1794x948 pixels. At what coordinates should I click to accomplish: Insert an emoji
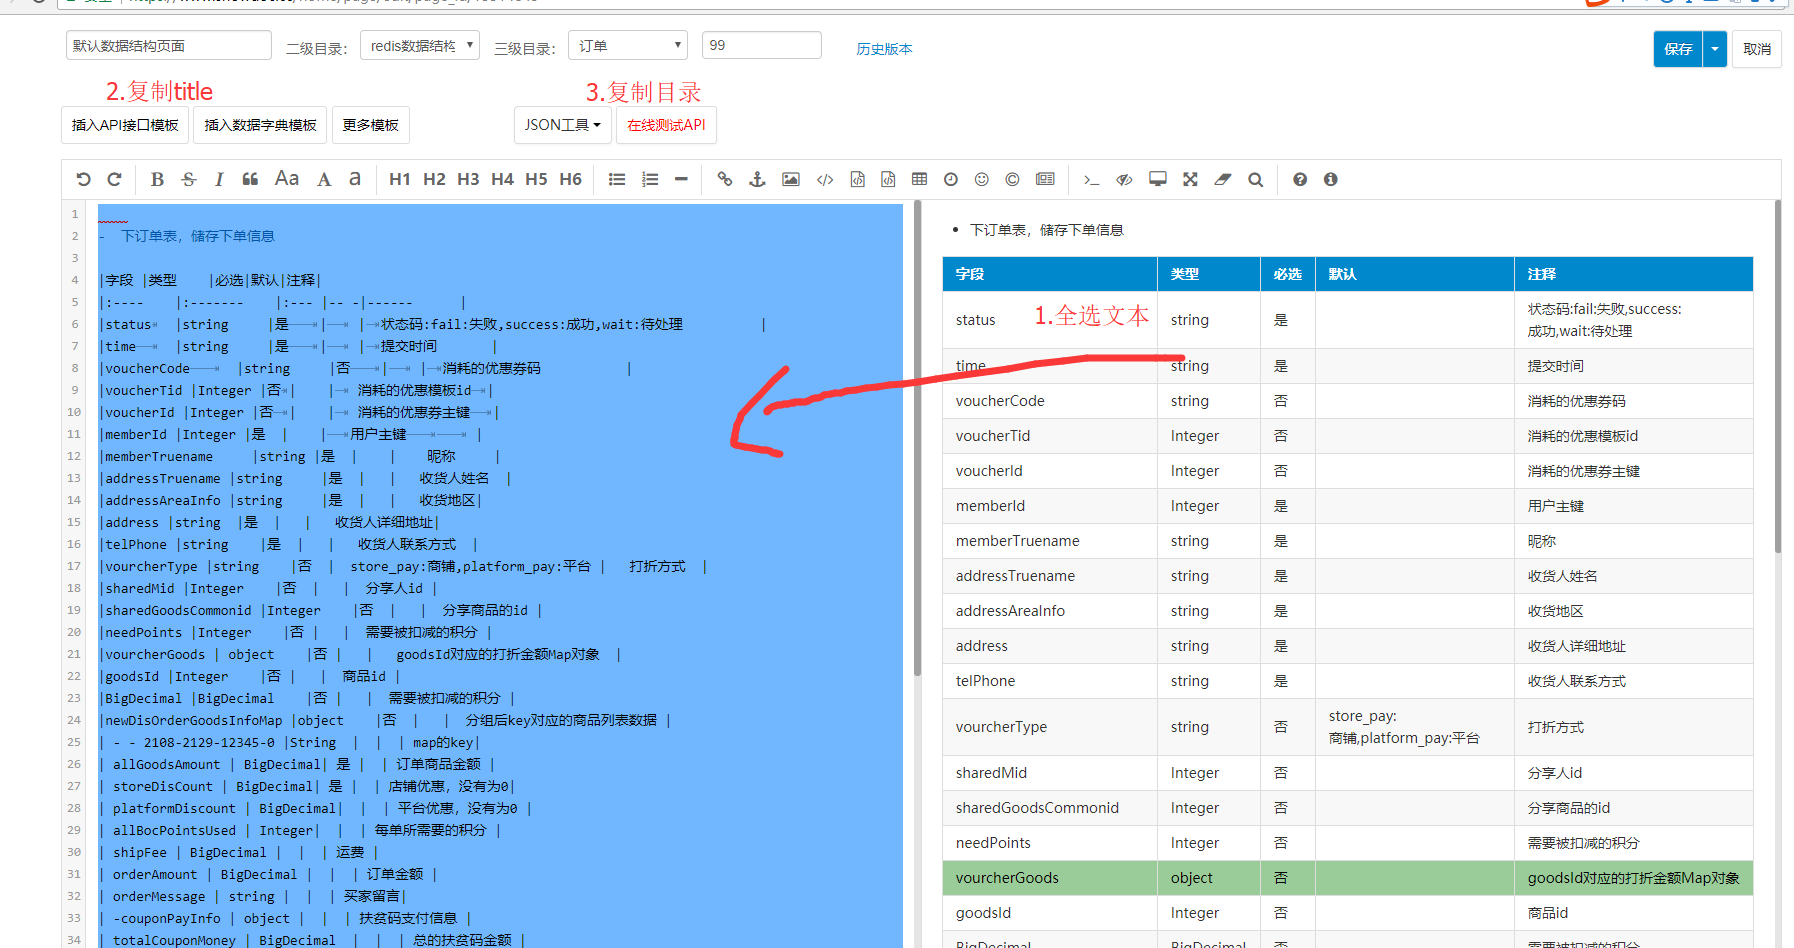(982, 179)
